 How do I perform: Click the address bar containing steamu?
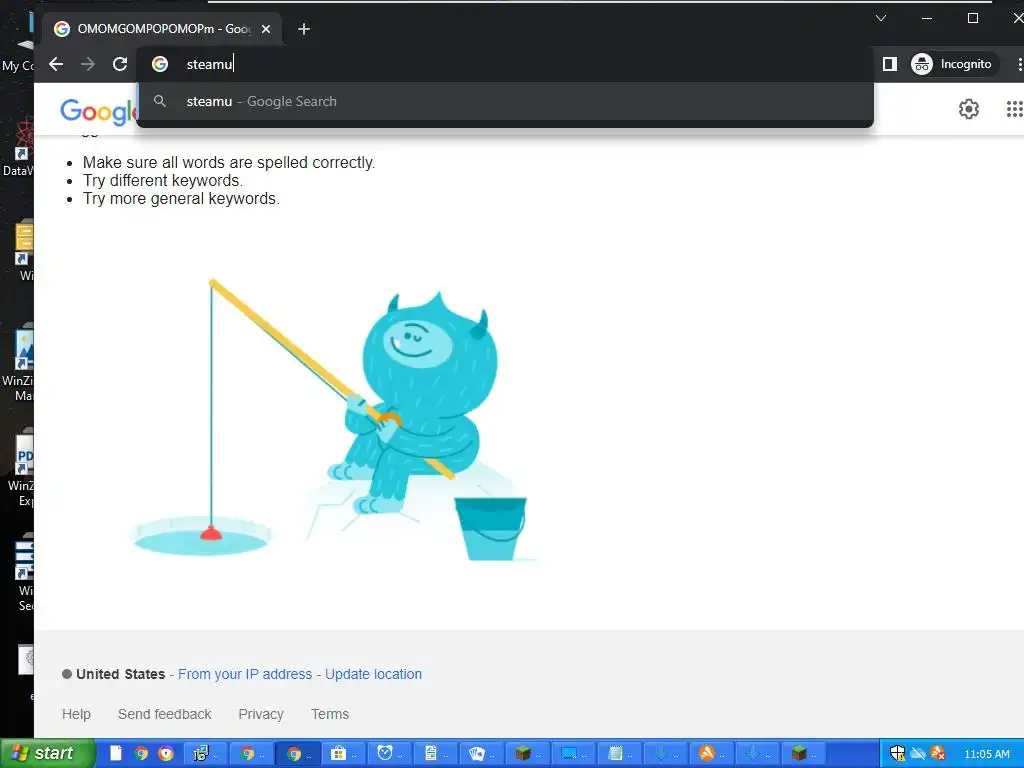click(x=506, y=64)
